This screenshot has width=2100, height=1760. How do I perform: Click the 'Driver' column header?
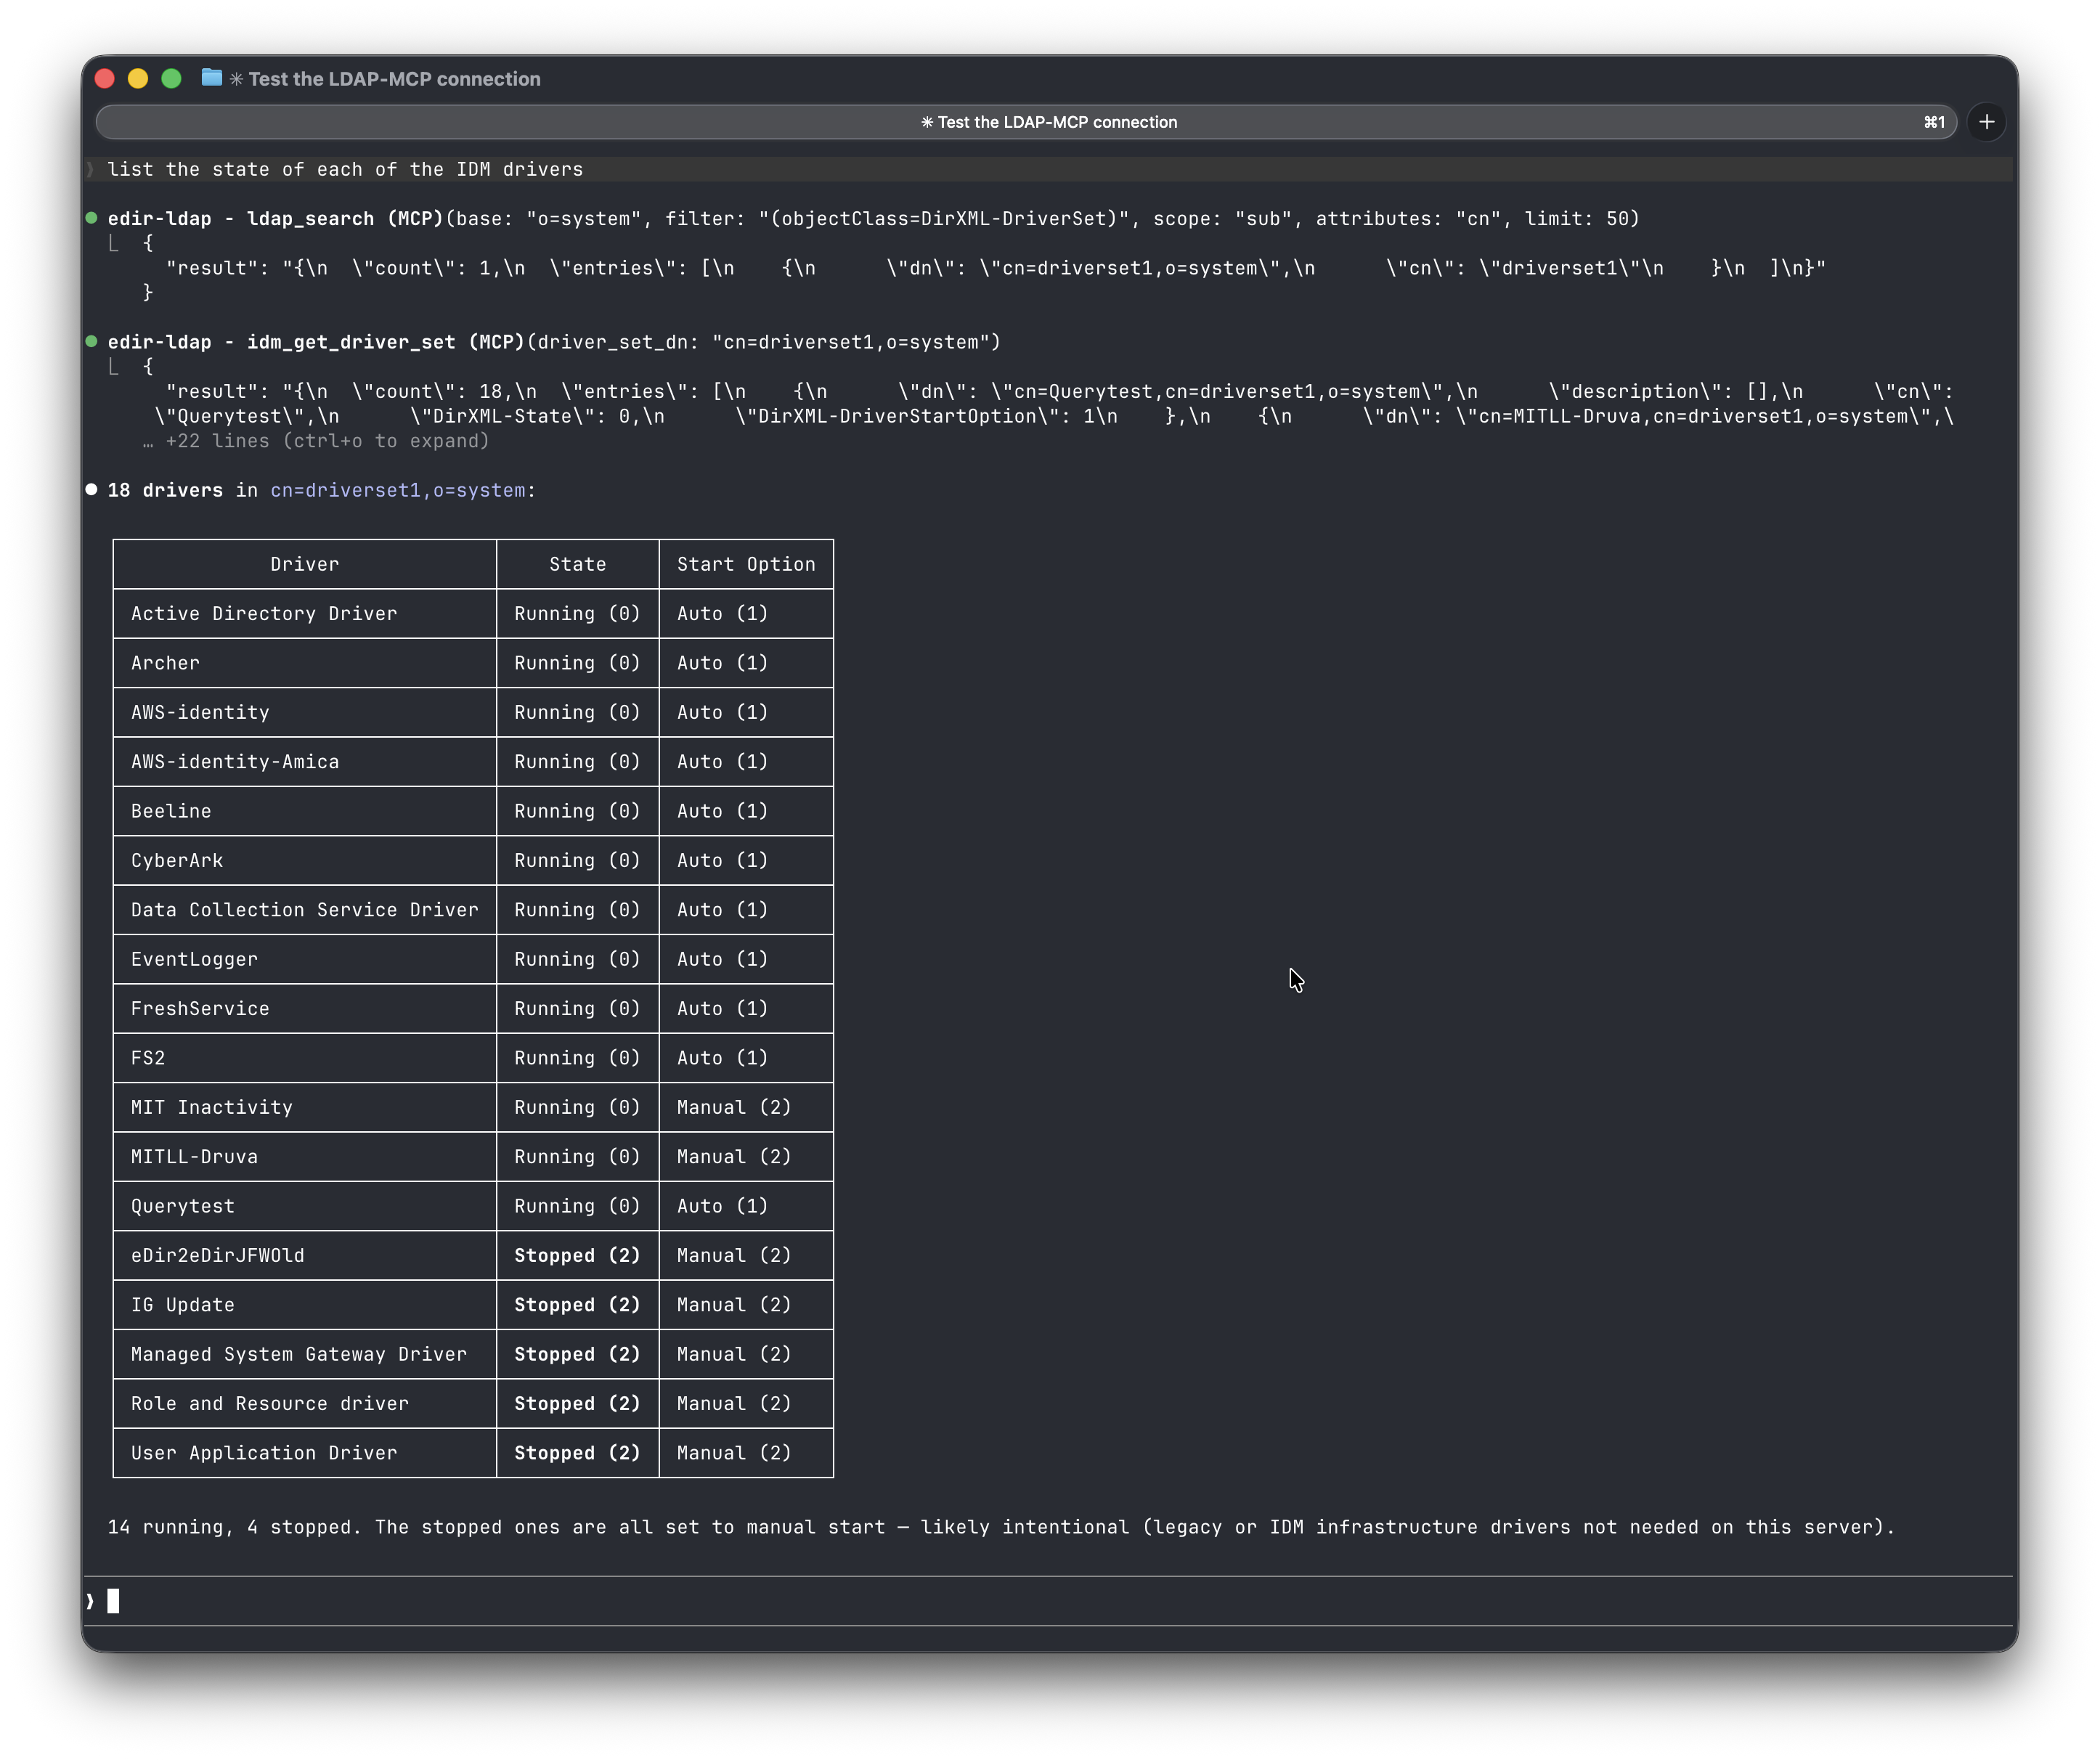[x=305, y=564]
